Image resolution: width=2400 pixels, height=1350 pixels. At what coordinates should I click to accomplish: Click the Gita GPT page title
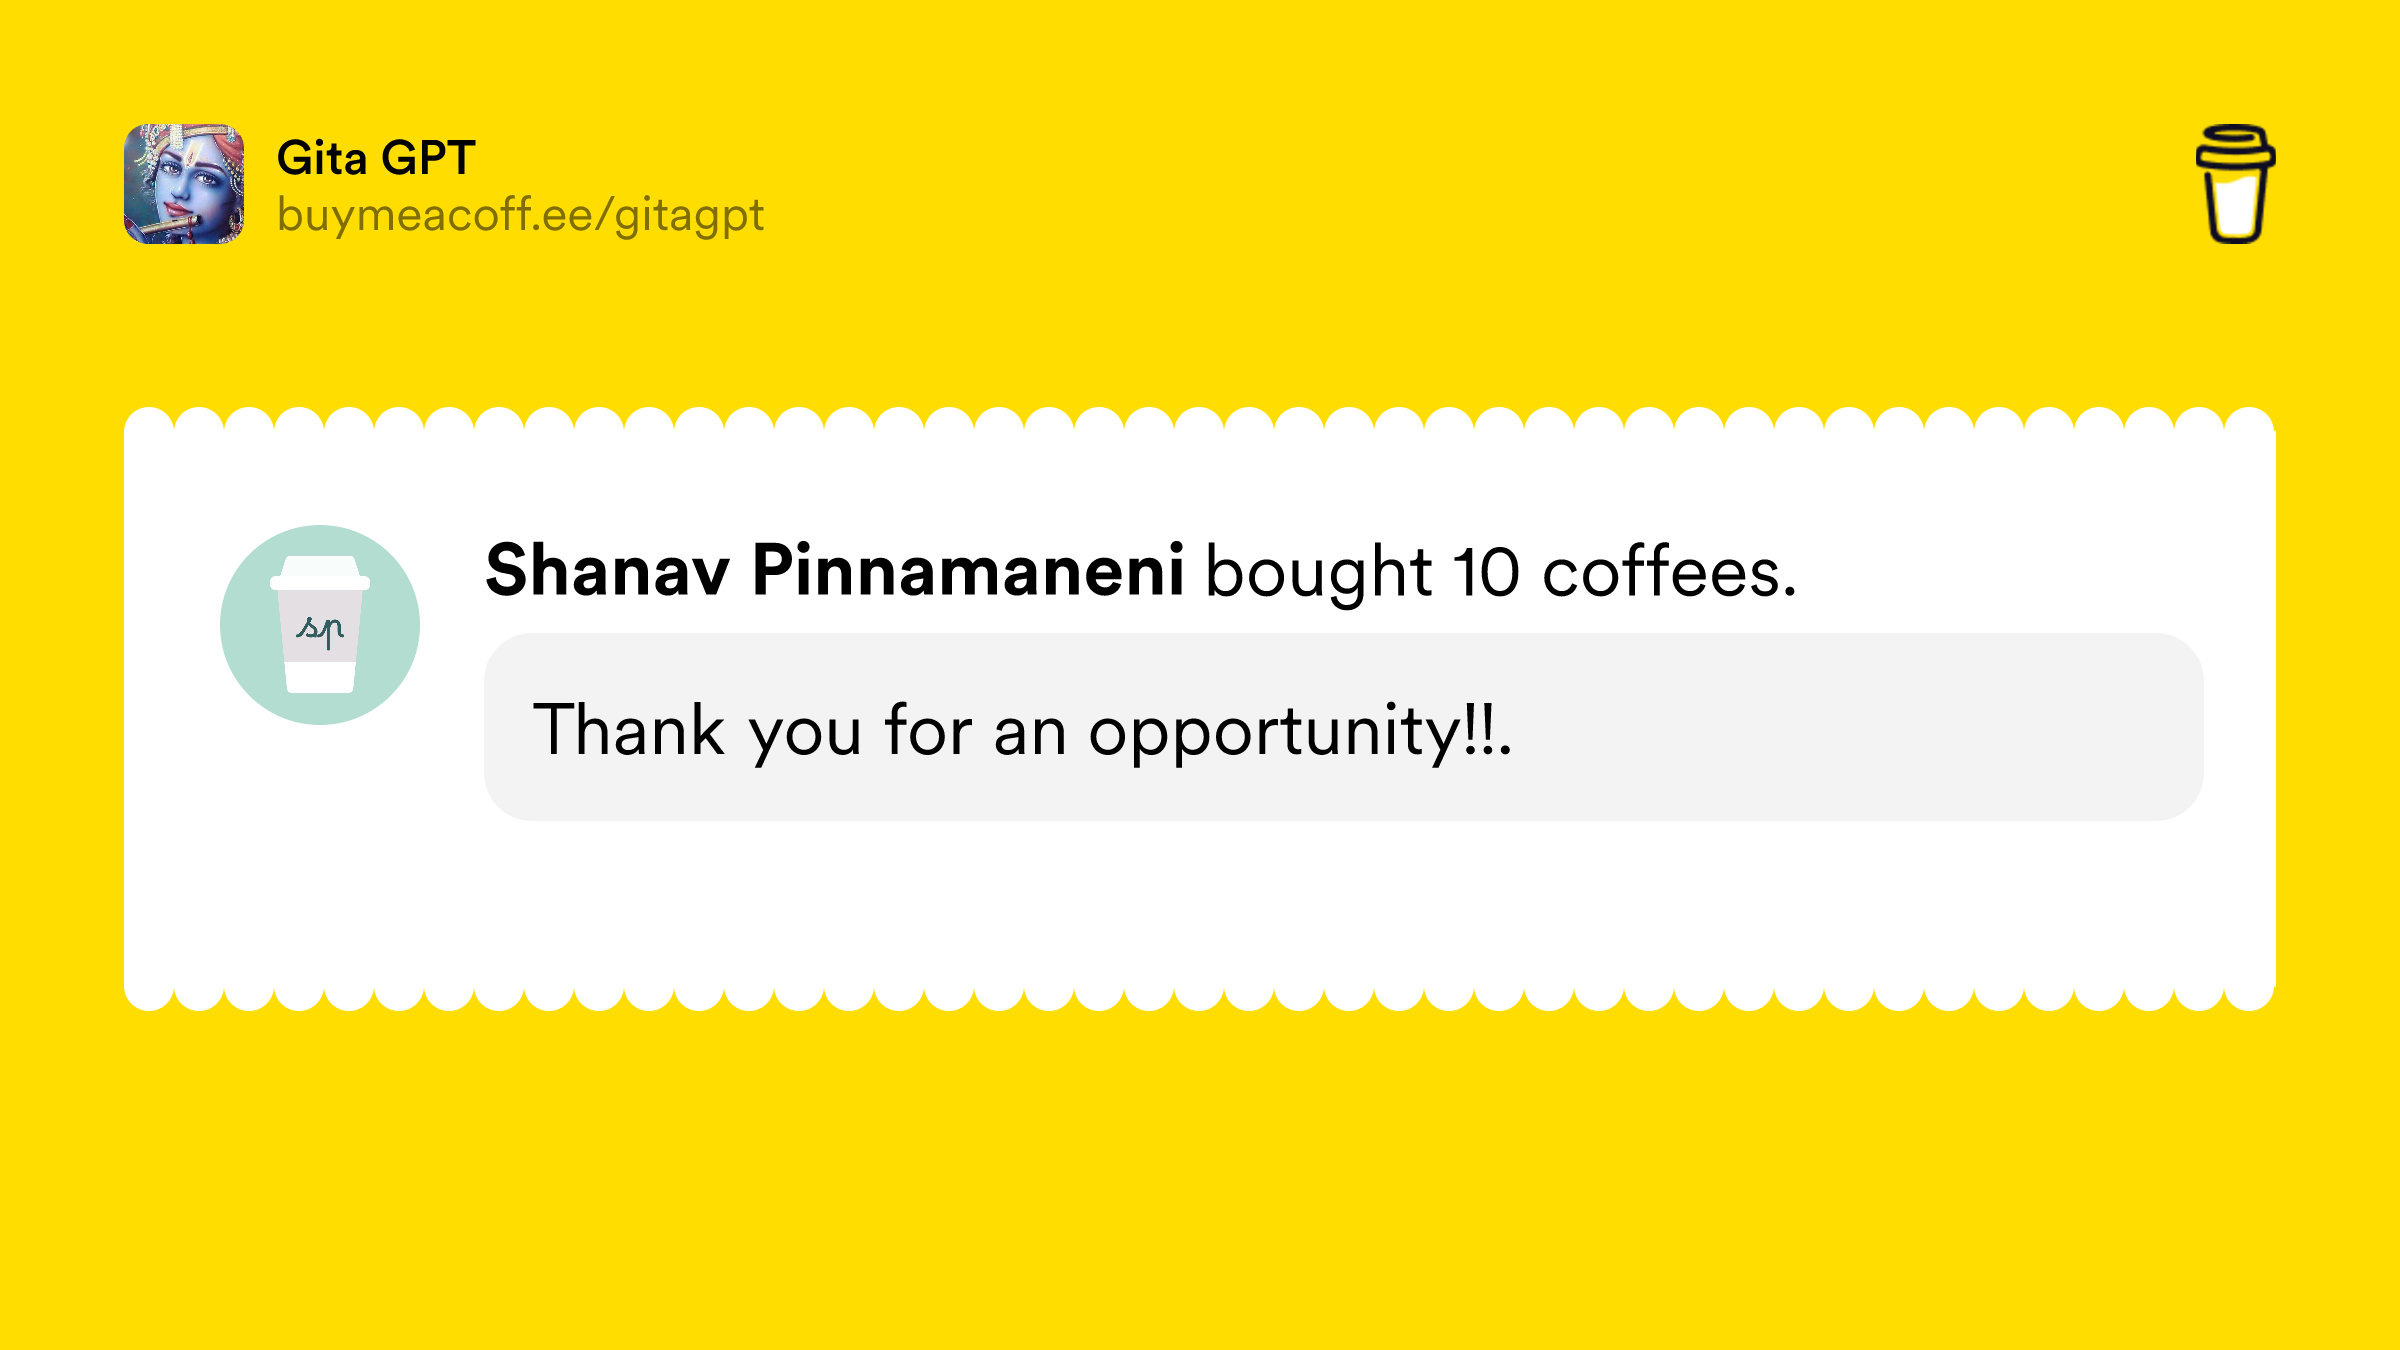pos(375,158)
